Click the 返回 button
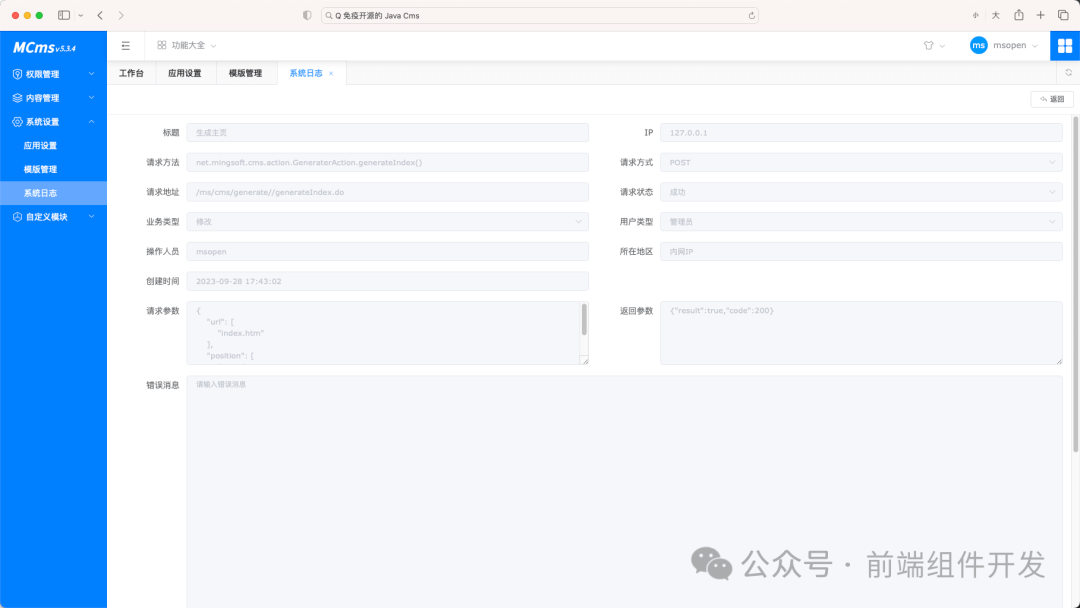This screenshot has width=1080, height=608. point(1052,99)
